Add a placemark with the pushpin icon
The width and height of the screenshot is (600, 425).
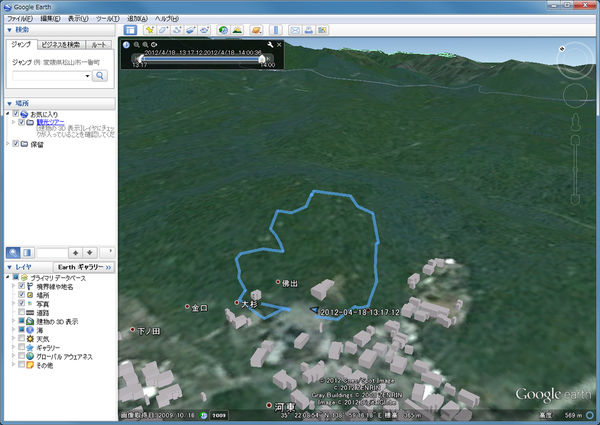tap(150, 30)
